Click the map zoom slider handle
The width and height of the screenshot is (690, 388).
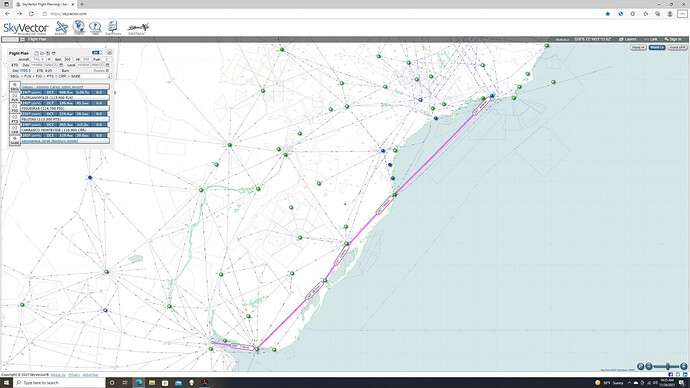click(x=668, y=366)
